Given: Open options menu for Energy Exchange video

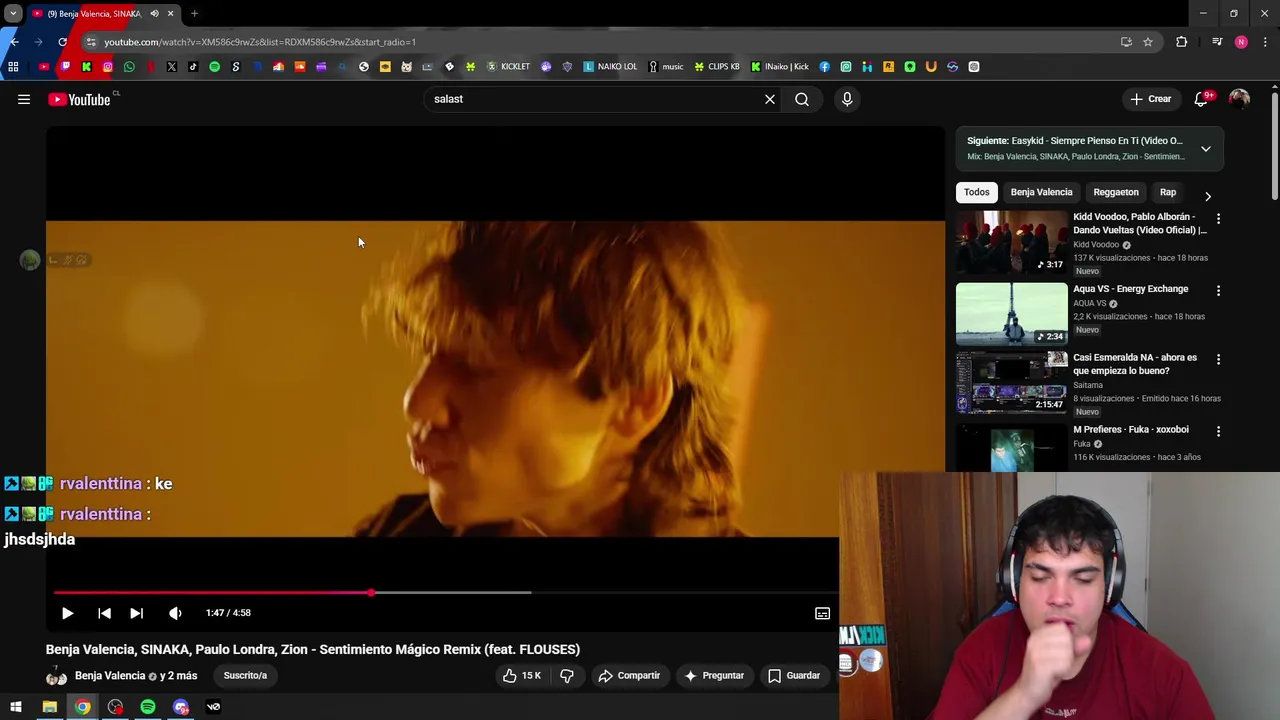Looking at the screenshot, I should point(1218,290).
